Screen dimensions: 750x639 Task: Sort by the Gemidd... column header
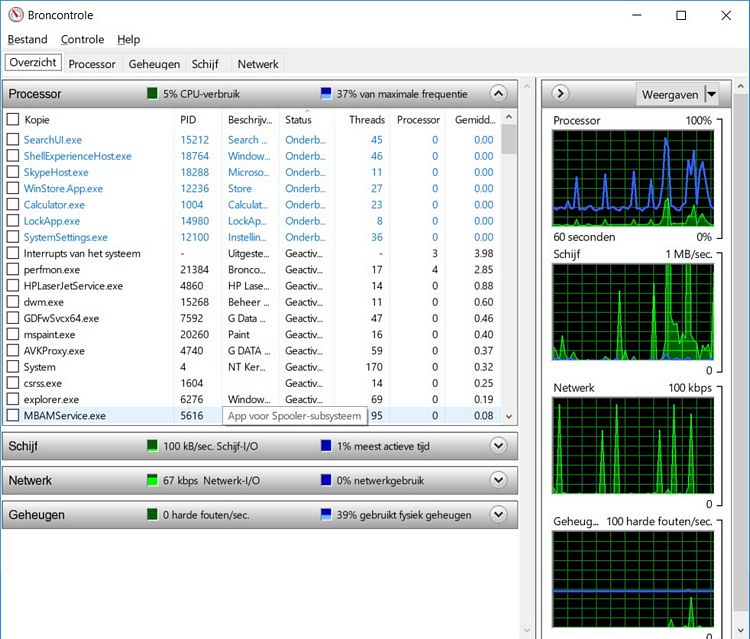click(473, 120)
